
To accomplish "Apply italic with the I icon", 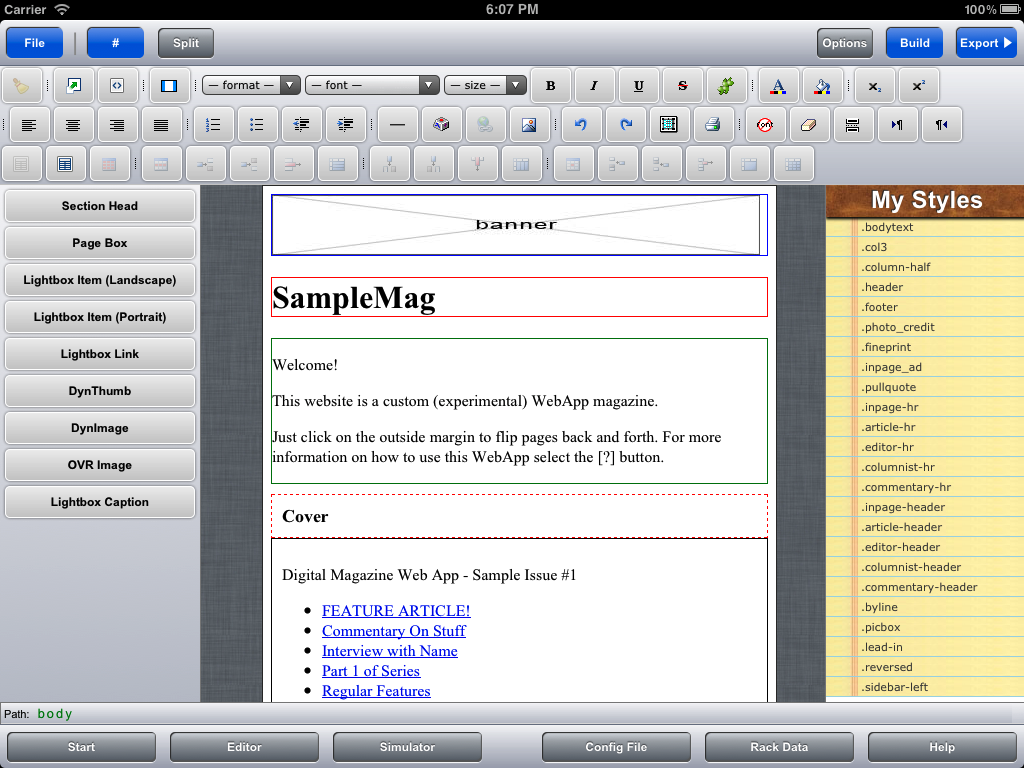I will pyautogui.click(x=594, y=86).
